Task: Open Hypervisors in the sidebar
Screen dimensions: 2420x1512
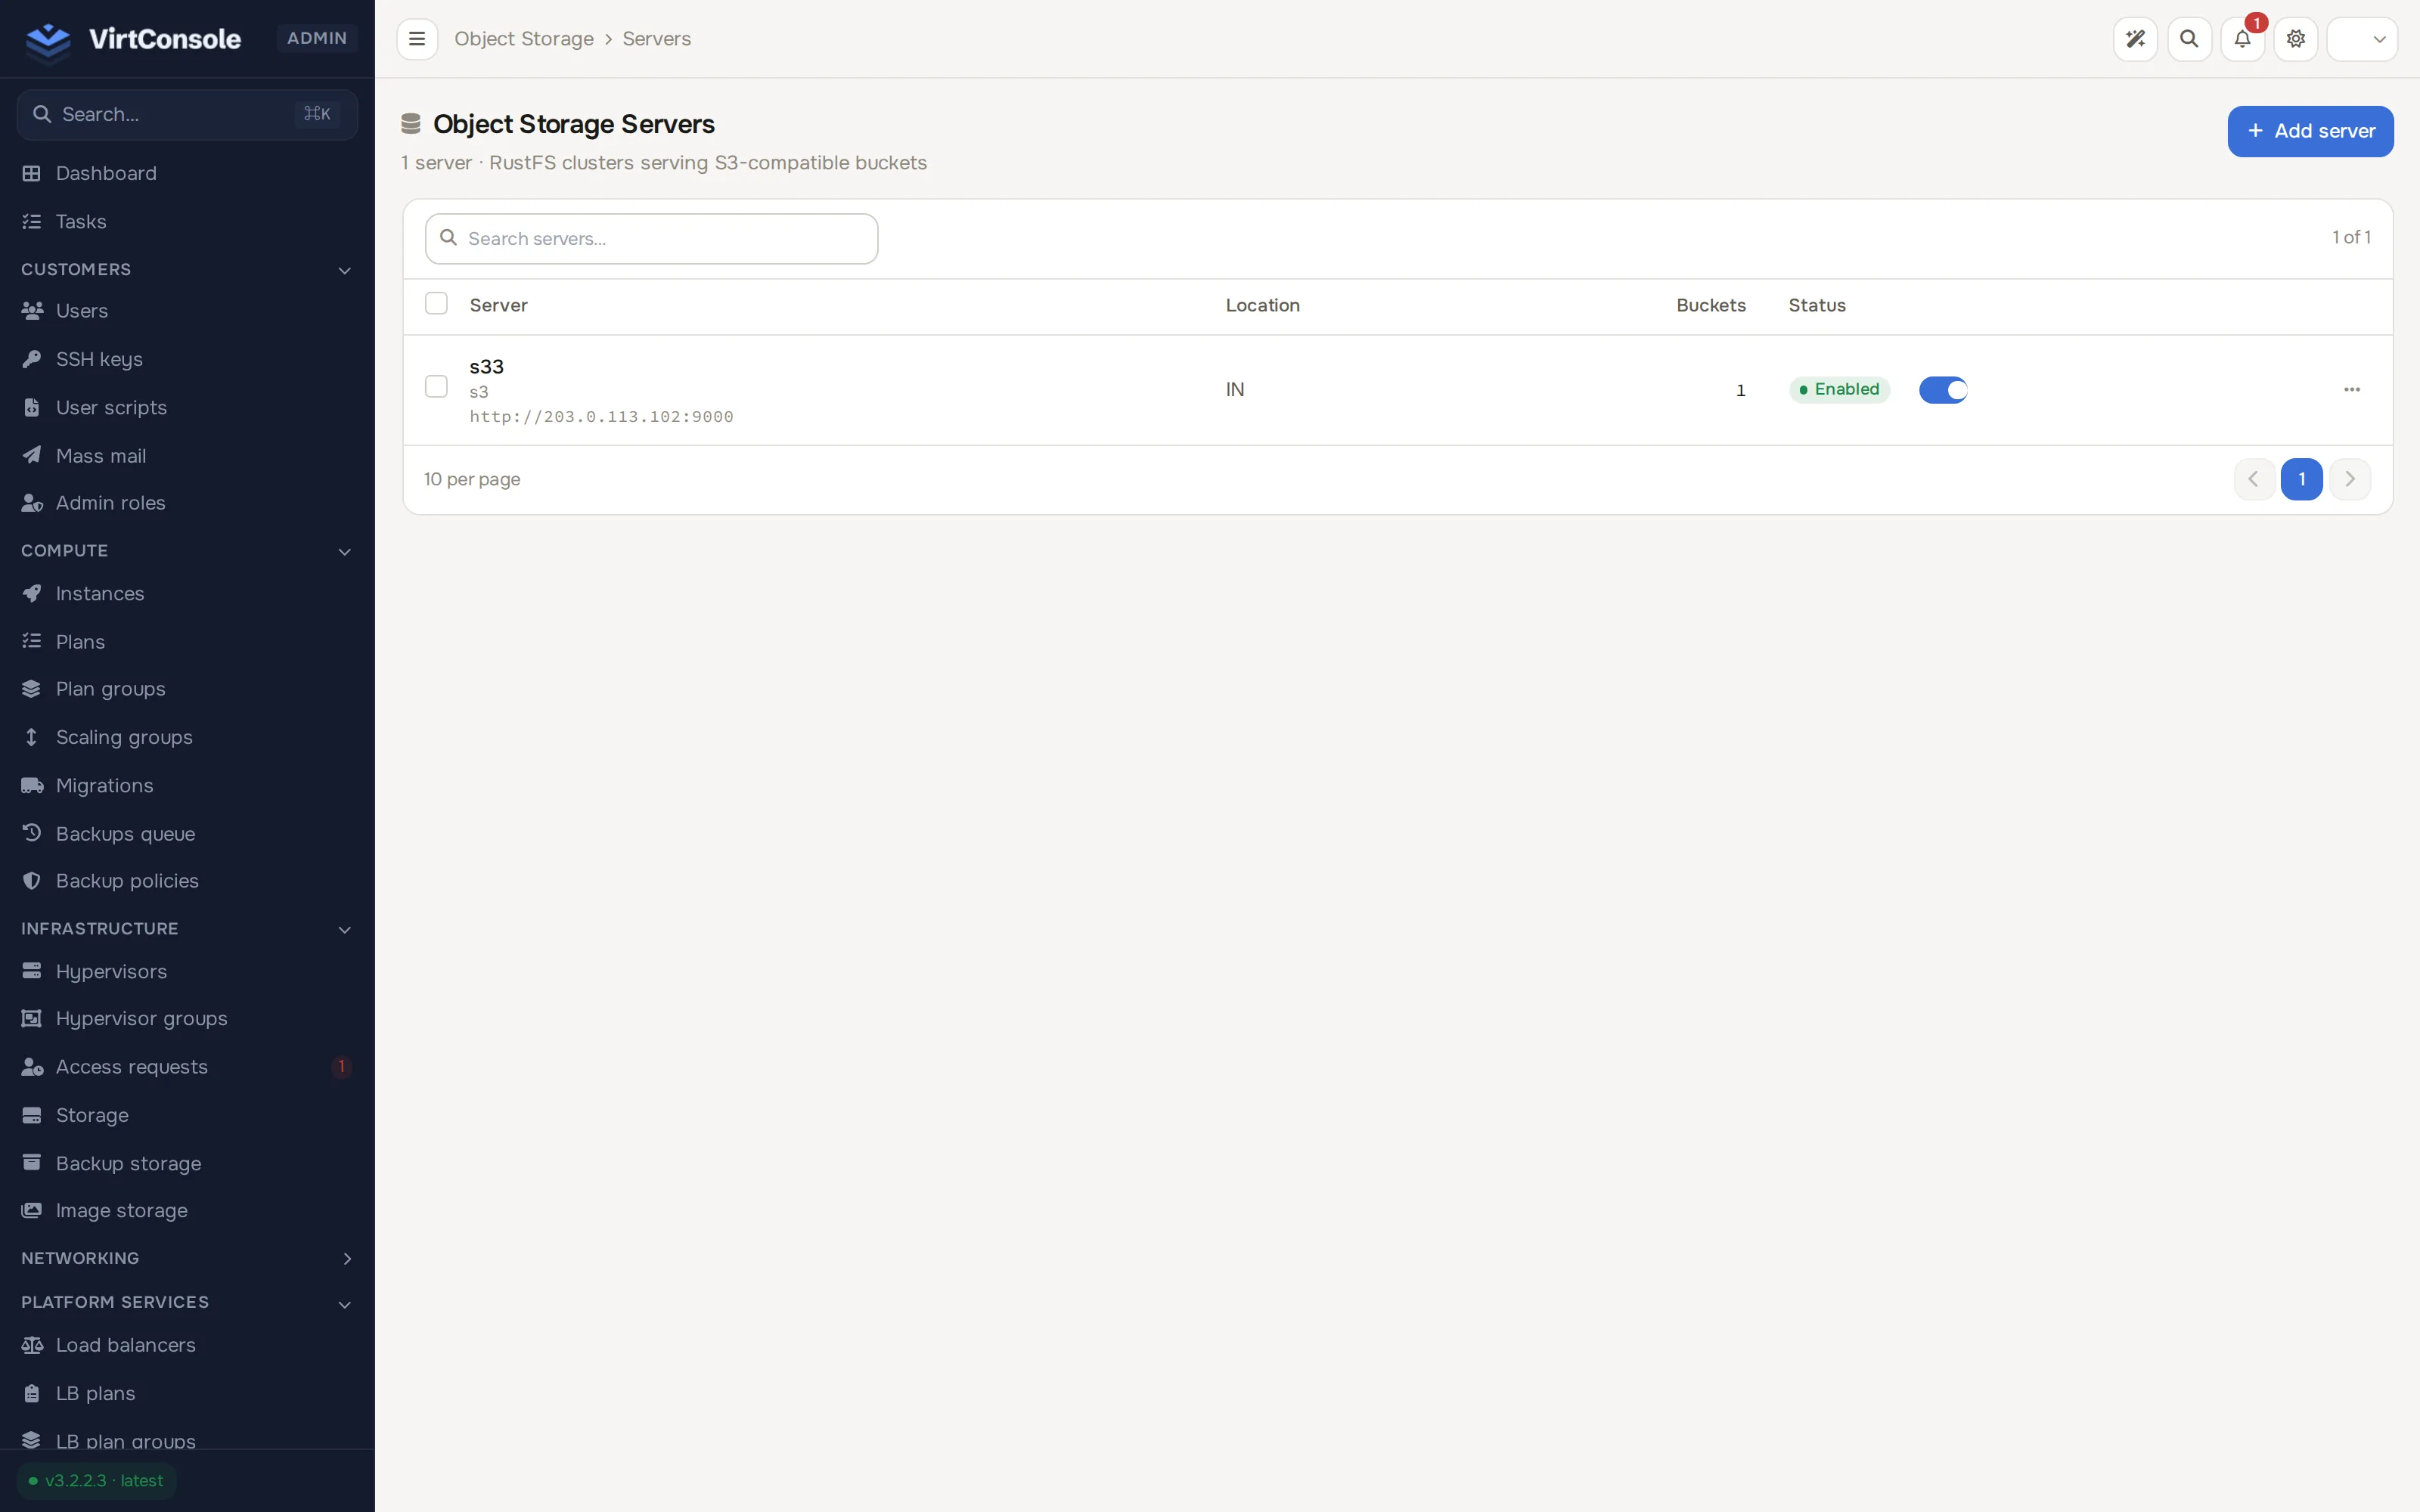Action: coord(187,971)
